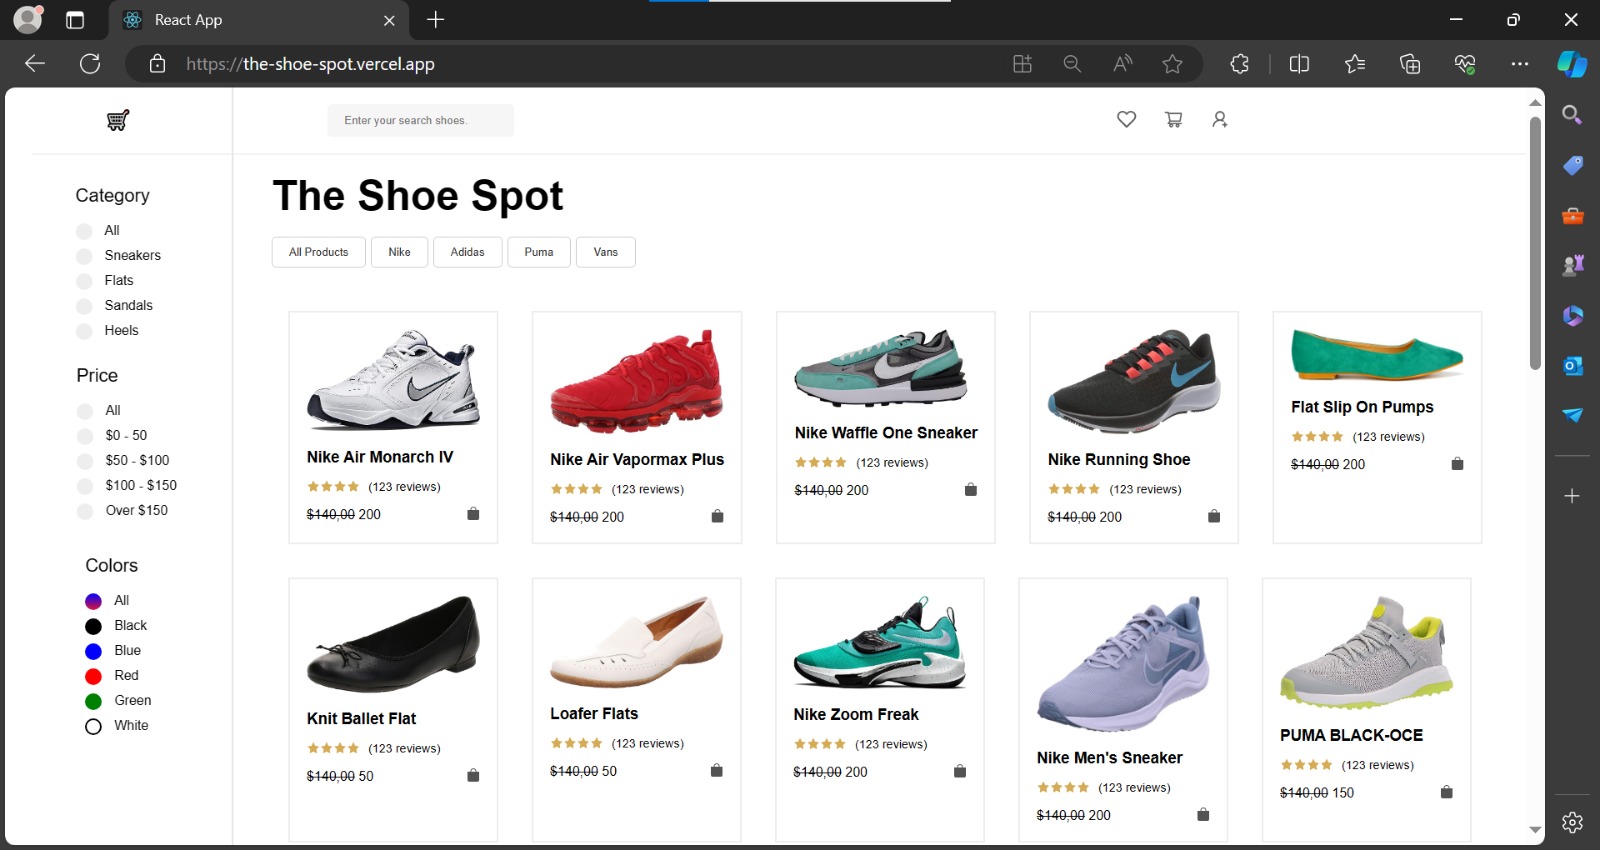The width and height of the screenshot is (1600, 850).
Task: Choose the Black color filter
Action: [93, 626]
